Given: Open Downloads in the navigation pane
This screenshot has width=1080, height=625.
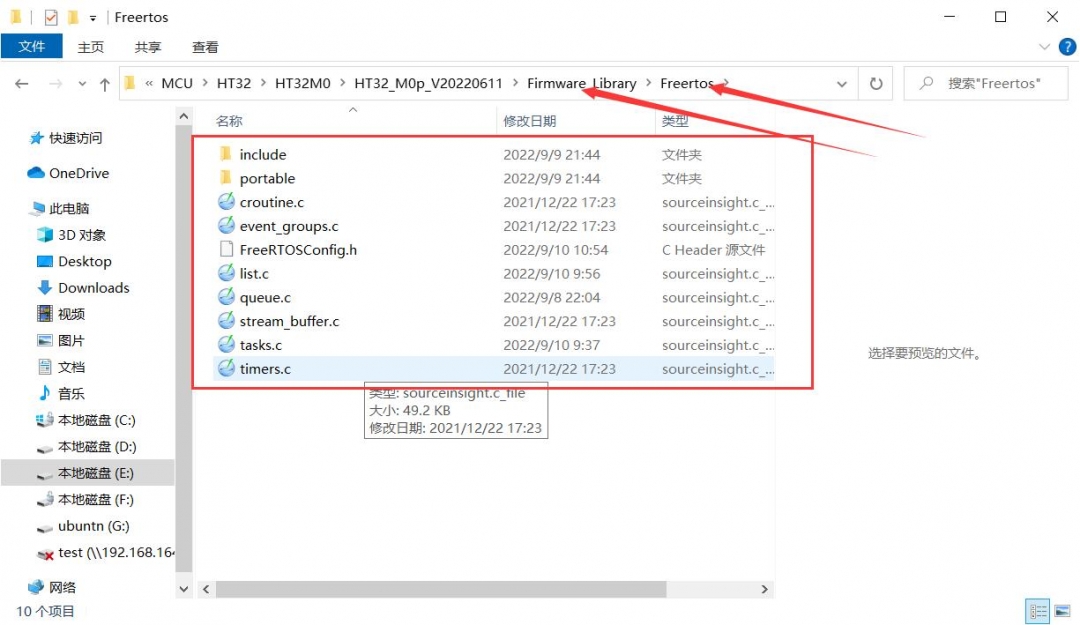Looking at the screenshot, I should [83, 287].
